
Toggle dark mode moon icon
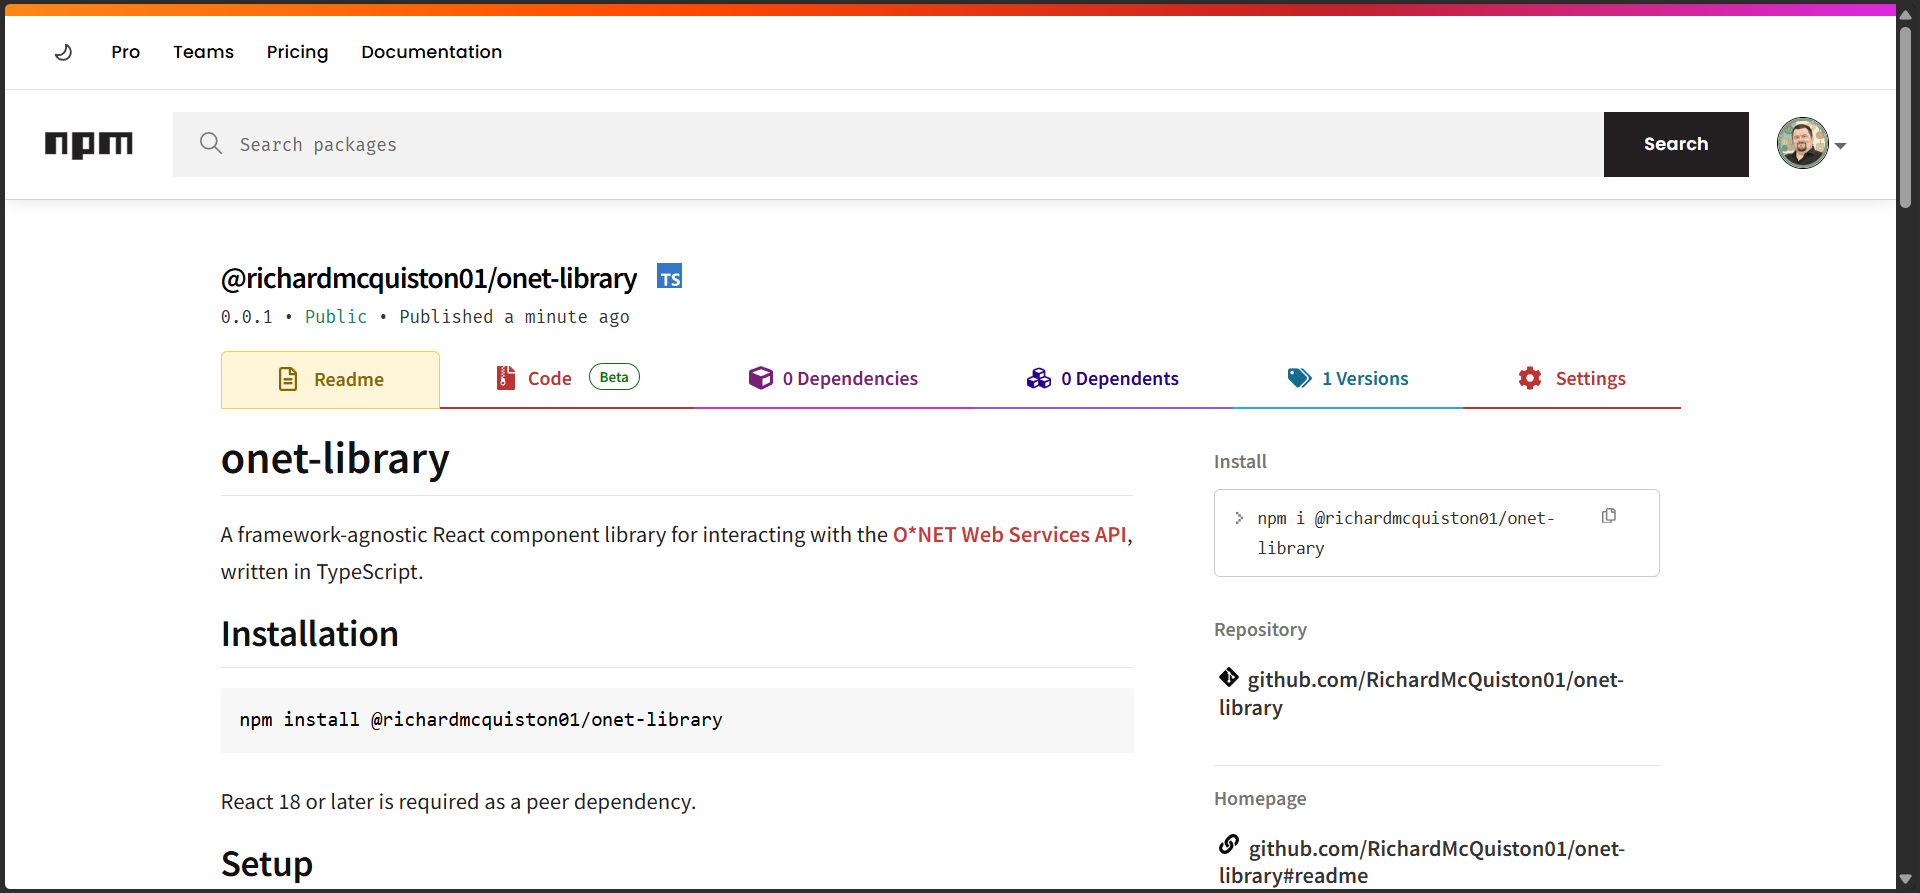pyautogui.click(x=63, y=52)
